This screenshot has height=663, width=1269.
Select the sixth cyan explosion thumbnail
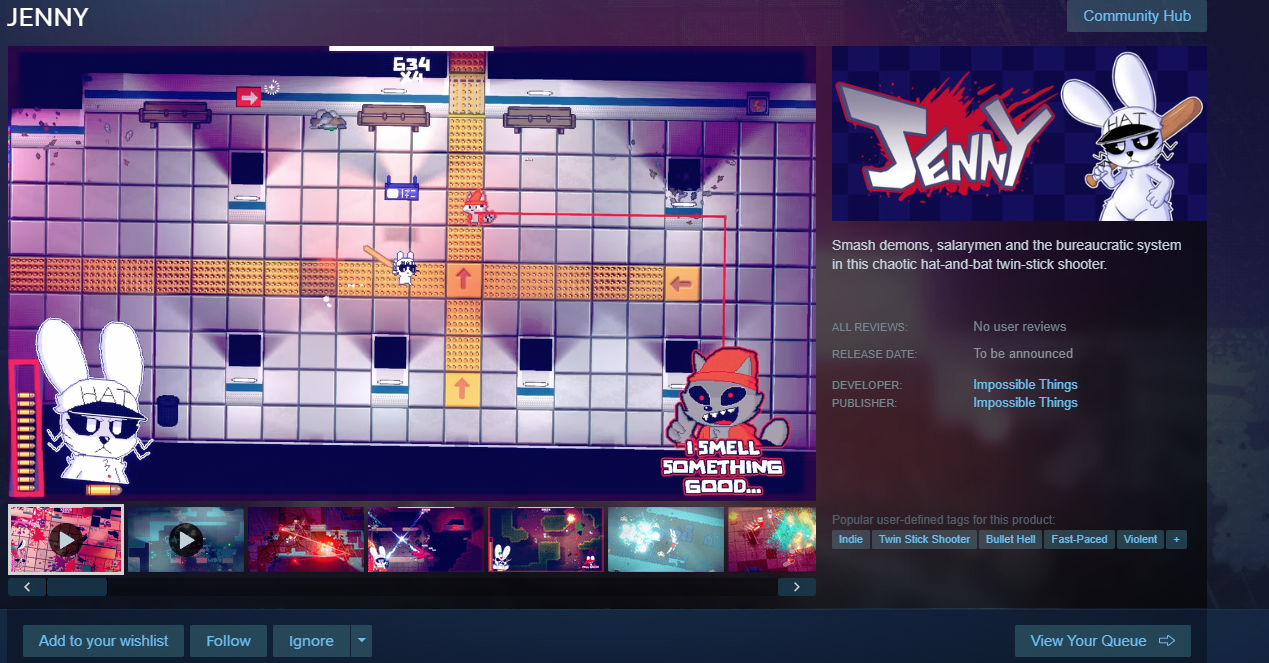[666, 540]
